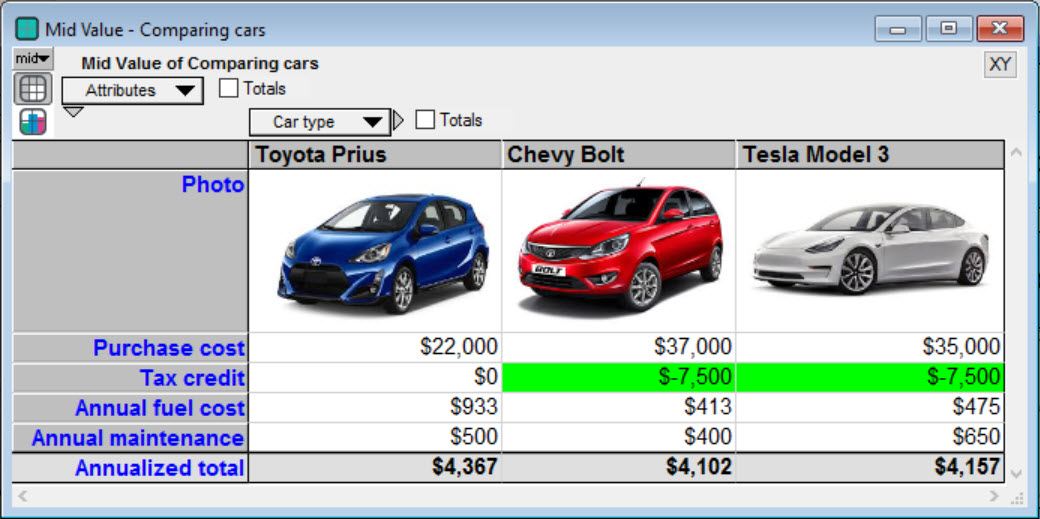Viewport: 1040px width, 519px height.
Task: Click the Annual maintenance row label
Action: 130,437
